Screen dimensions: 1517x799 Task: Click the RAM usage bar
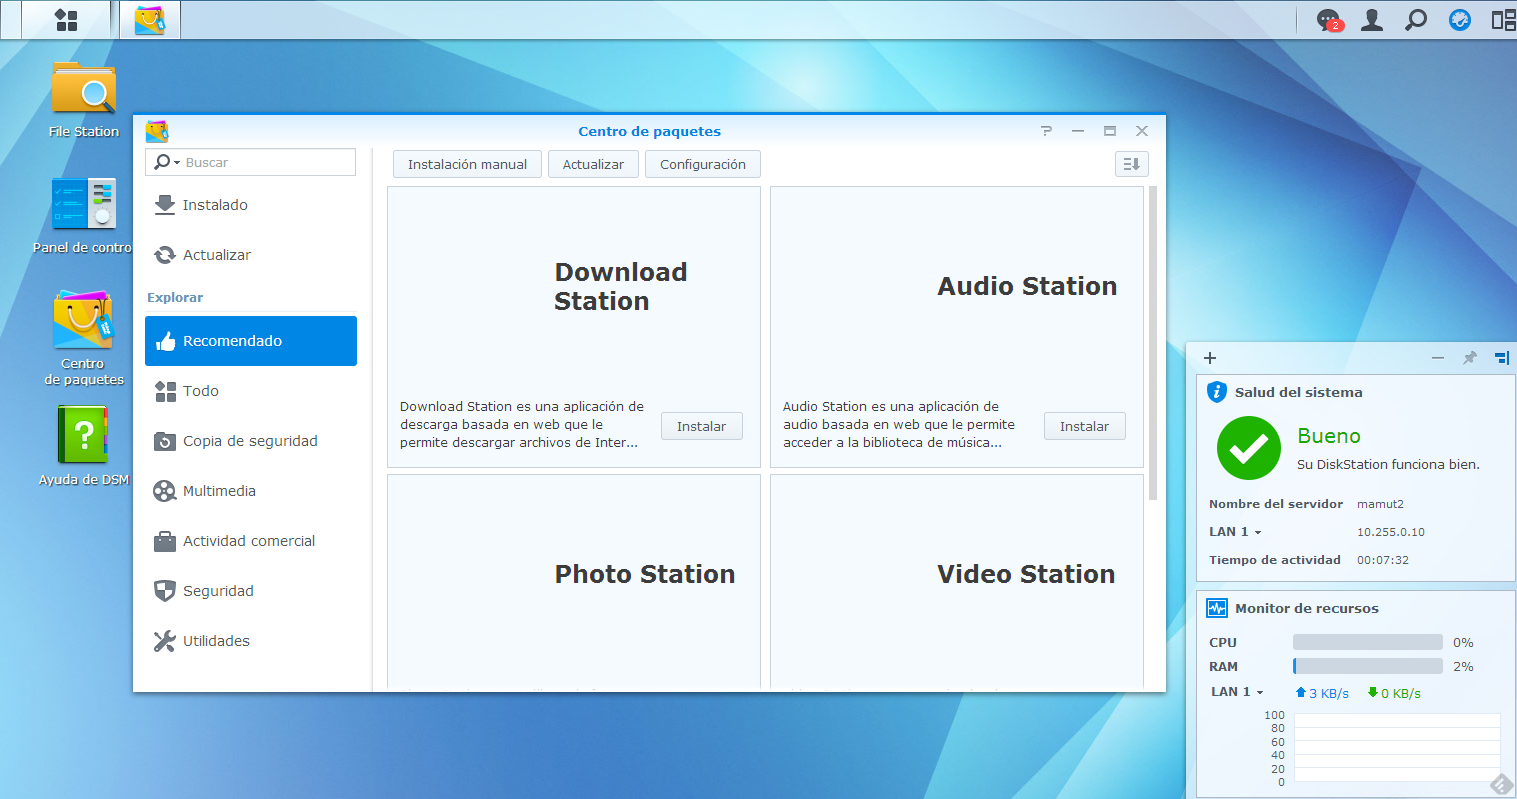(1368, 666)
